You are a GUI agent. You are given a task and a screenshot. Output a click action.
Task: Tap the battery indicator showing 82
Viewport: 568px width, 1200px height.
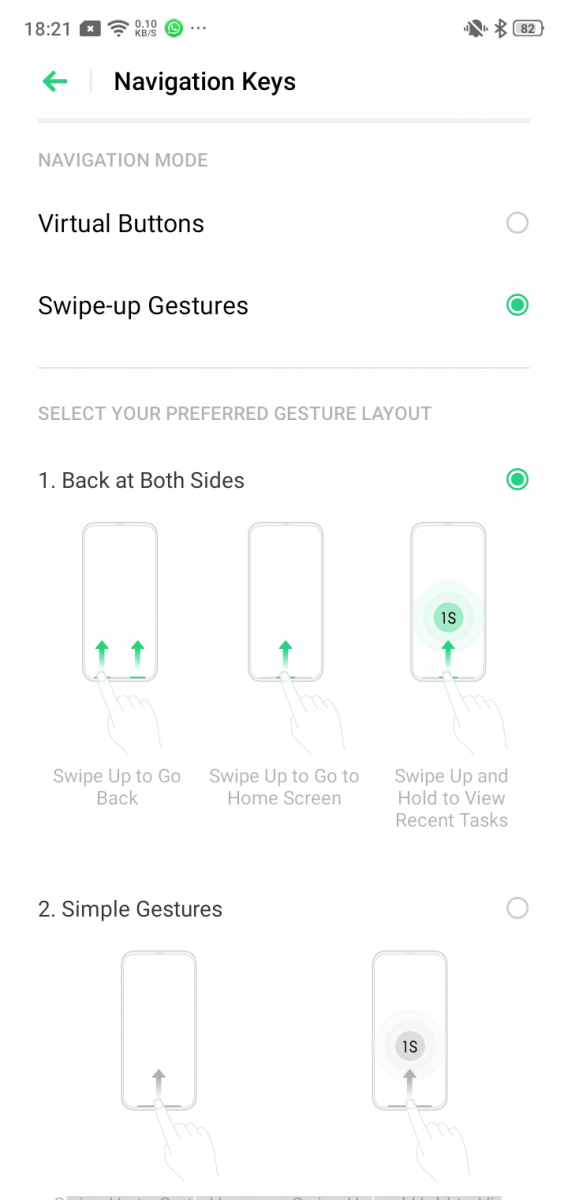coord(528,29)
